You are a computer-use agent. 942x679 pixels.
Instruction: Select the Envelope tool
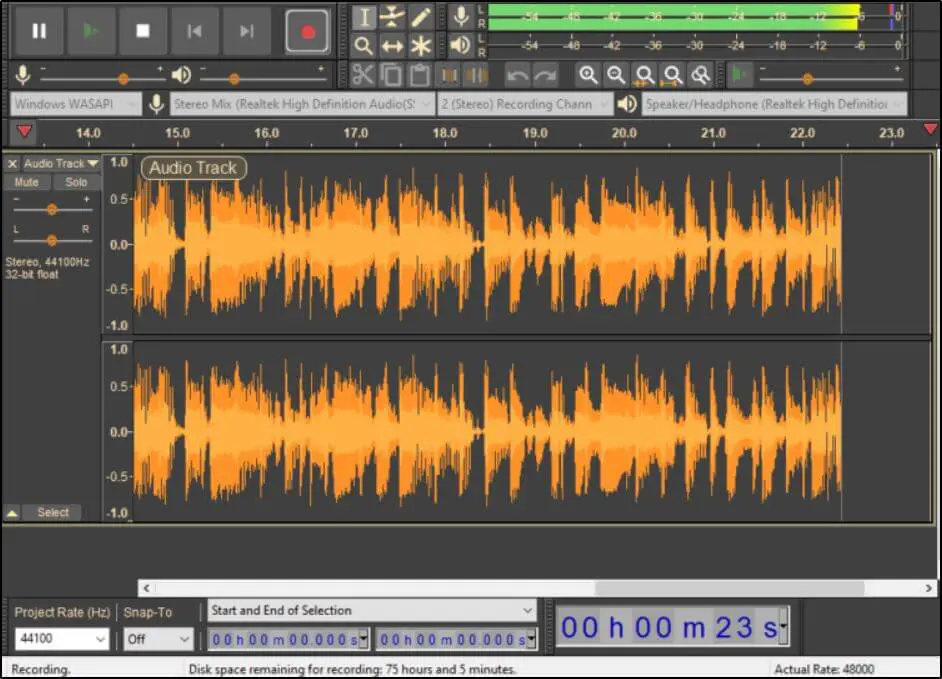[392, 17]
